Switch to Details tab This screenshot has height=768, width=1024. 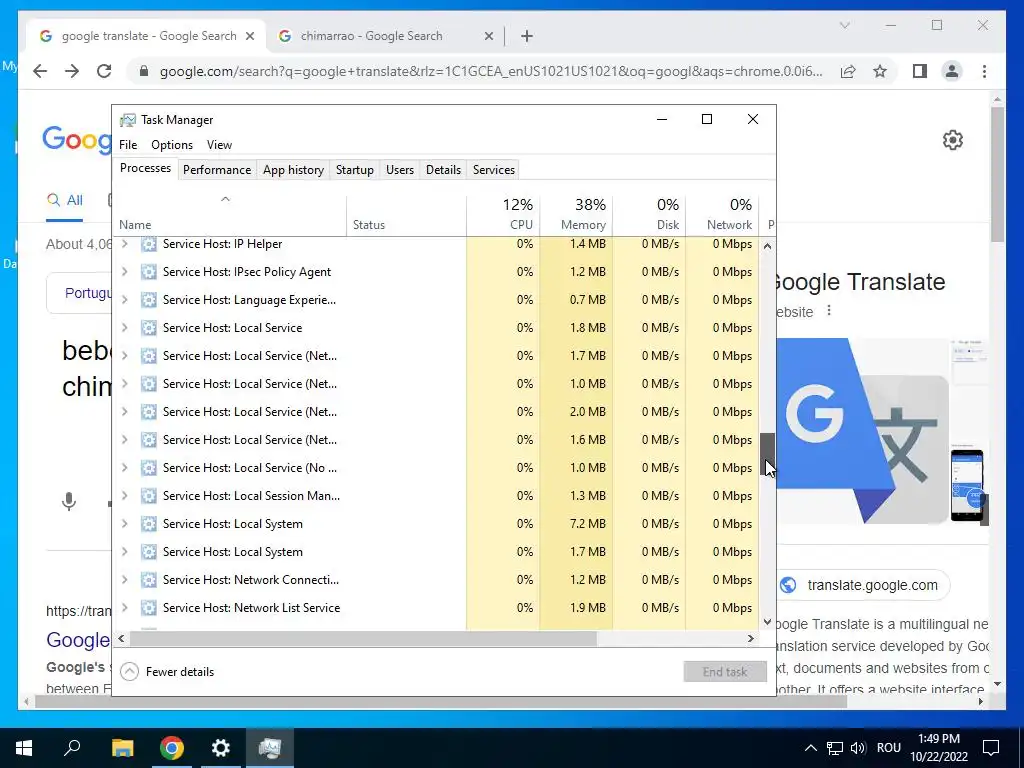[443, 170]
